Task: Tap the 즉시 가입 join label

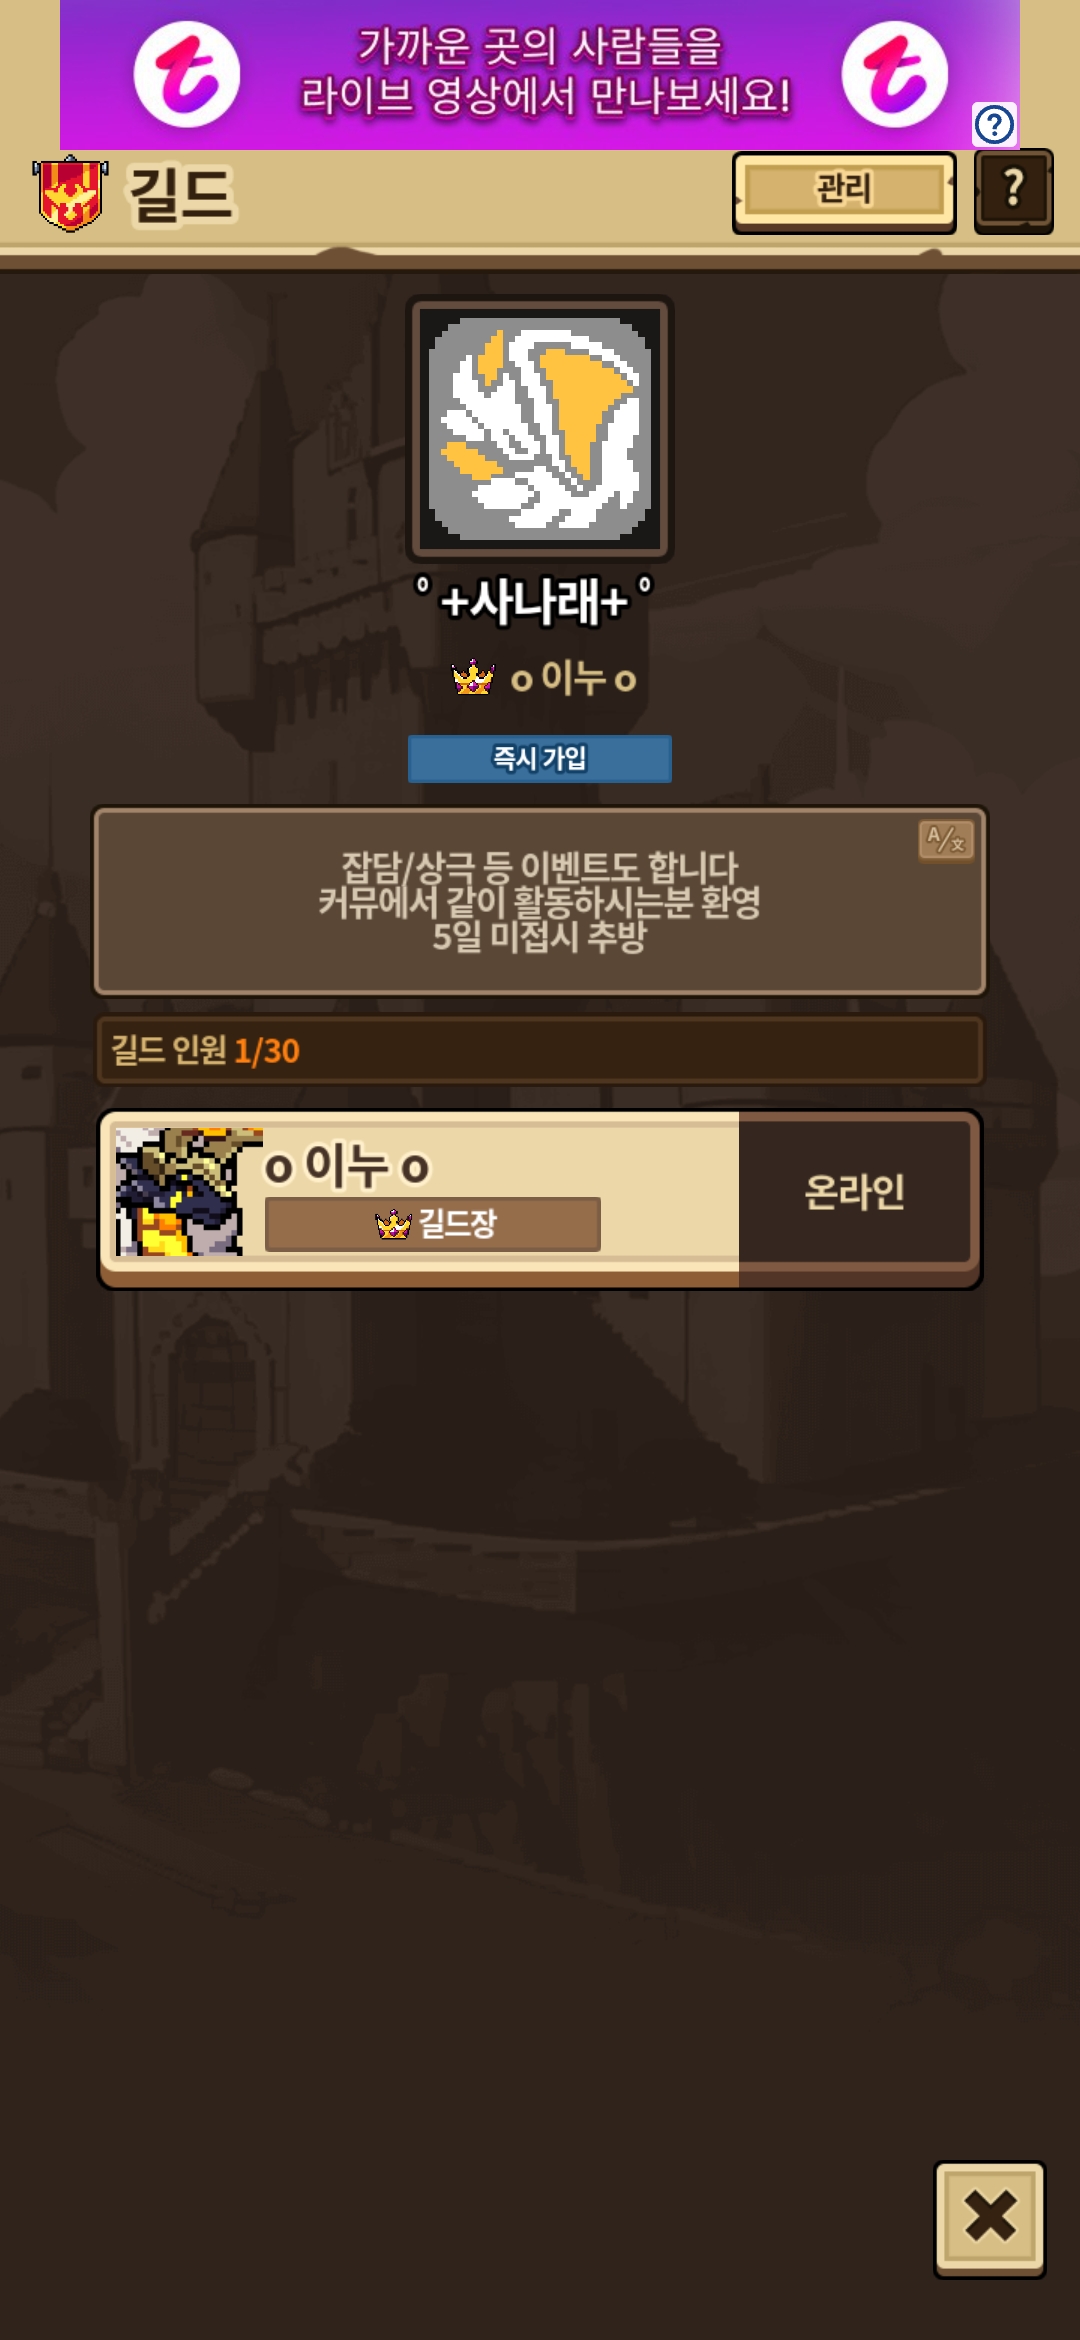Action: pyautogui.click(x=540, y=758)
